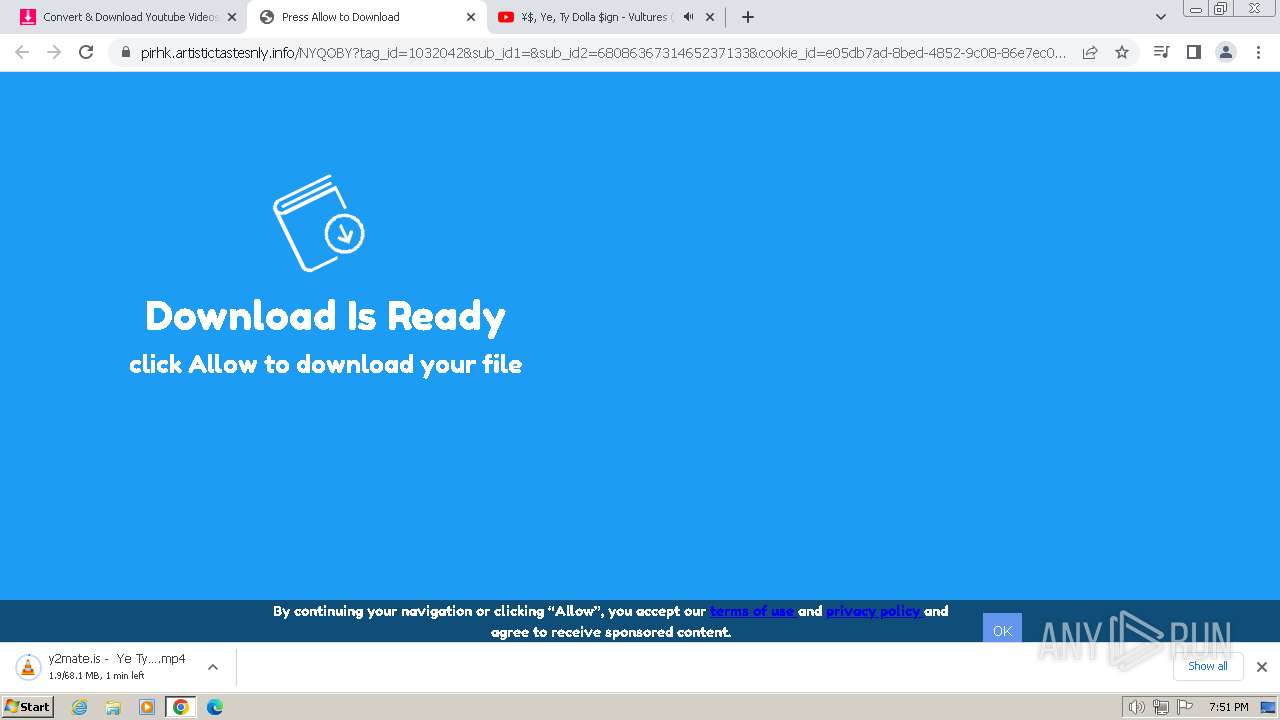Open the media controls button
Image resolution: width=1280 pixels, height=720 pixels.
(x=1161, y=52)
